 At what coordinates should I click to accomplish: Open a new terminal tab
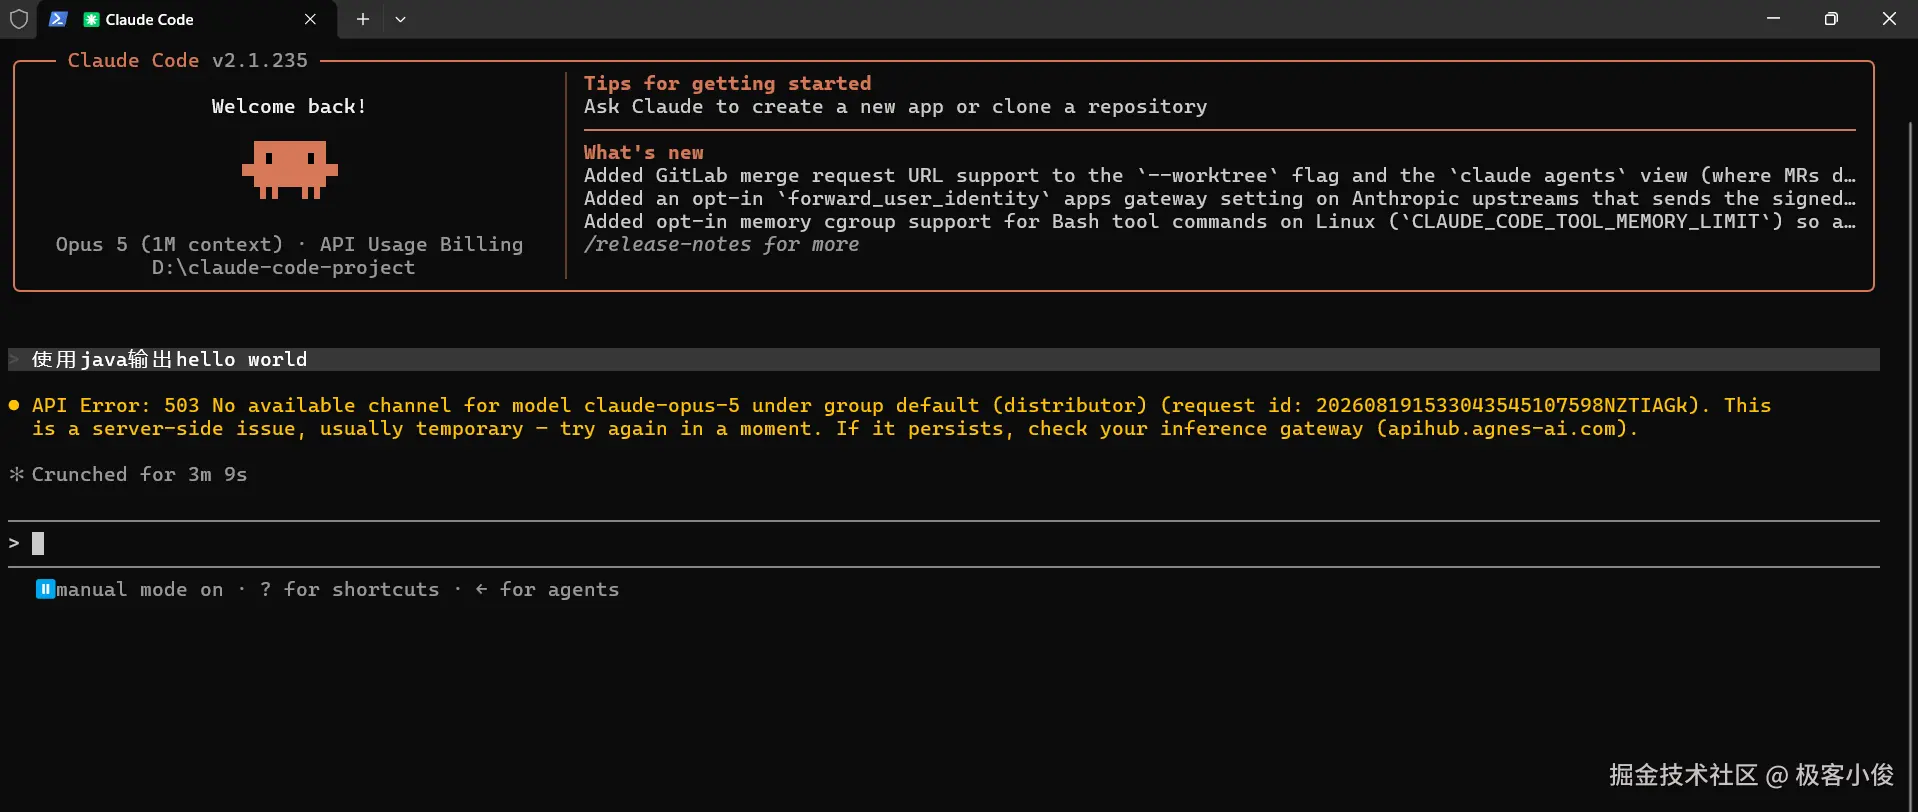point(363,19)
